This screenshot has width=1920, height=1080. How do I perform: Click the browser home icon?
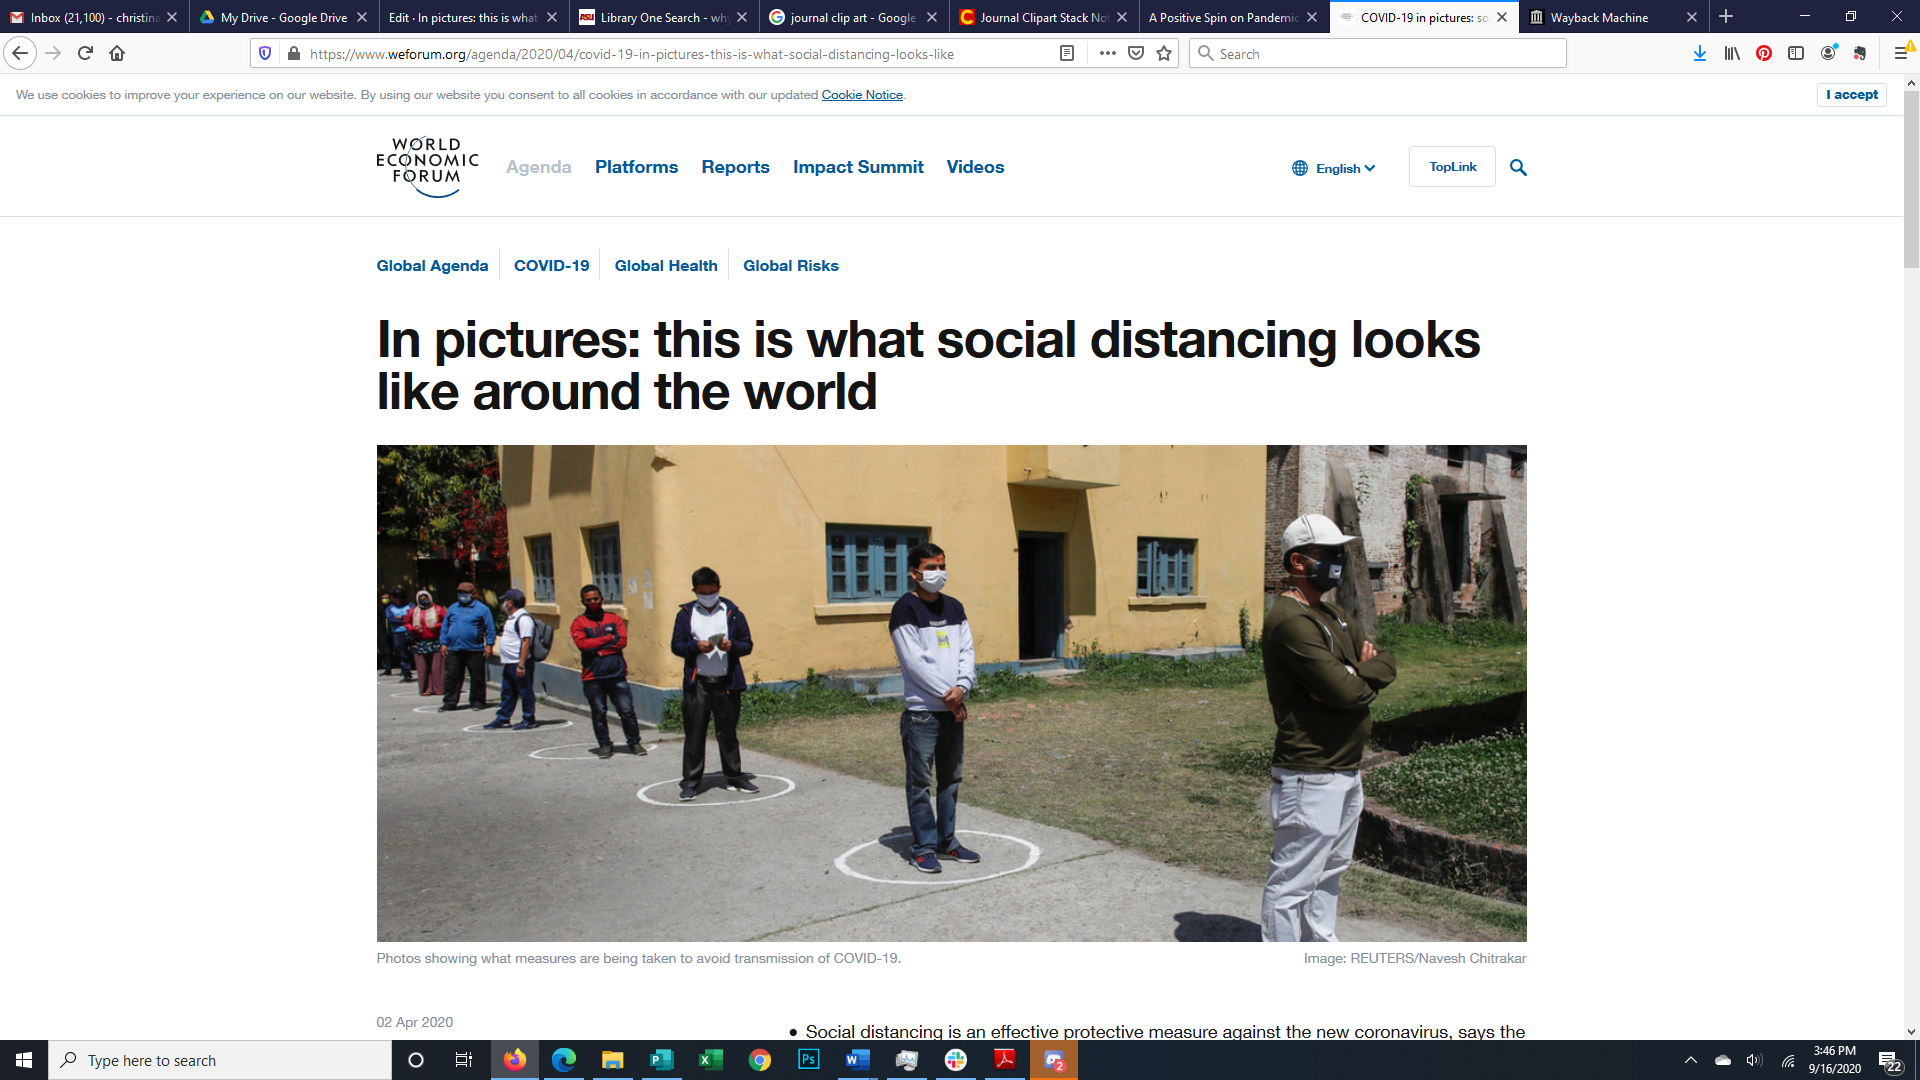pos(117,53)
